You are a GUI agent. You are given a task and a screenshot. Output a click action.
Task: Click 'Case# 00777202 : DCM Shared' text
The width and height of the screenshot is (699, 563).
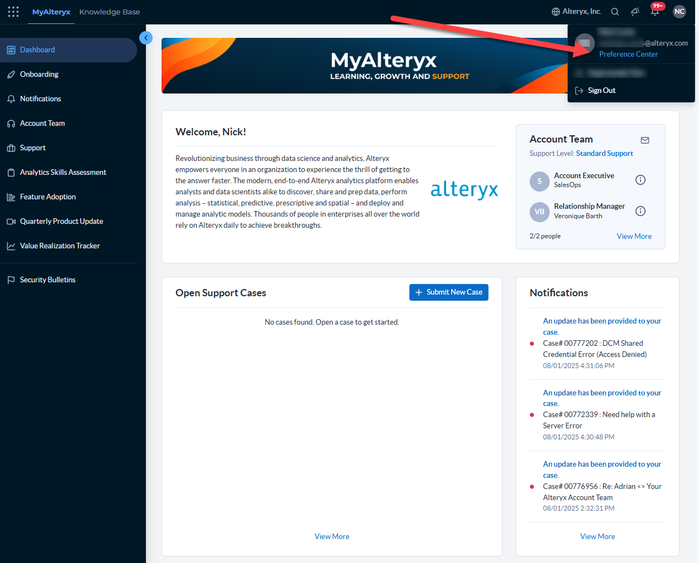click(593, 343)
